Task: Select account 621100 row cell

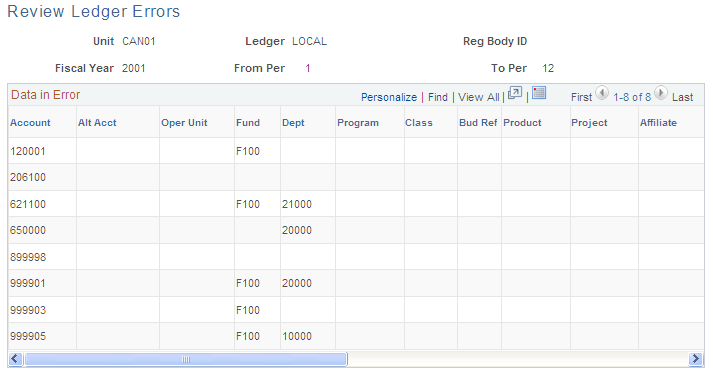Action: [x=28, y=204]
